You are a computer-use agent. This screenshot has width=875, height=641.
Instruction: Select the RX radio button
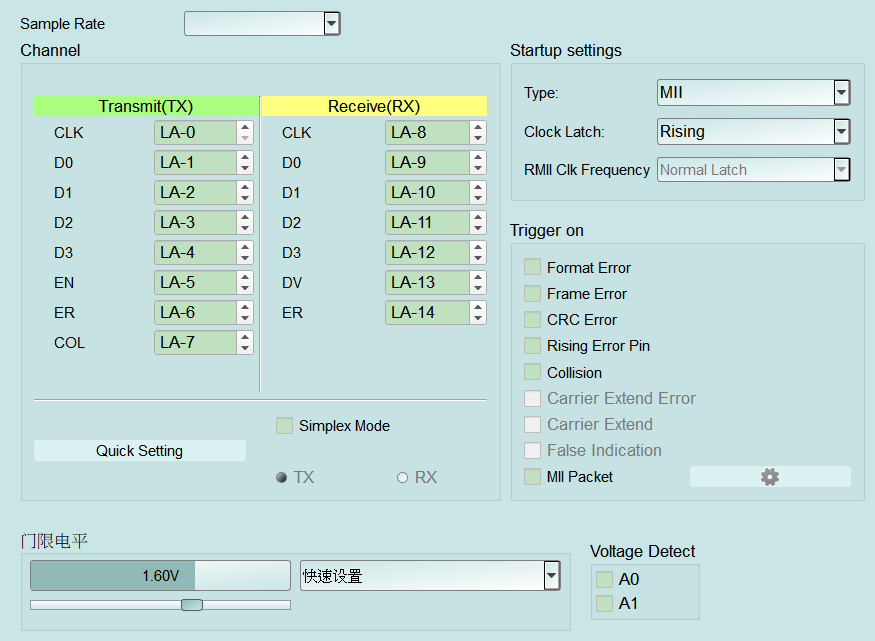pos(402,478)
